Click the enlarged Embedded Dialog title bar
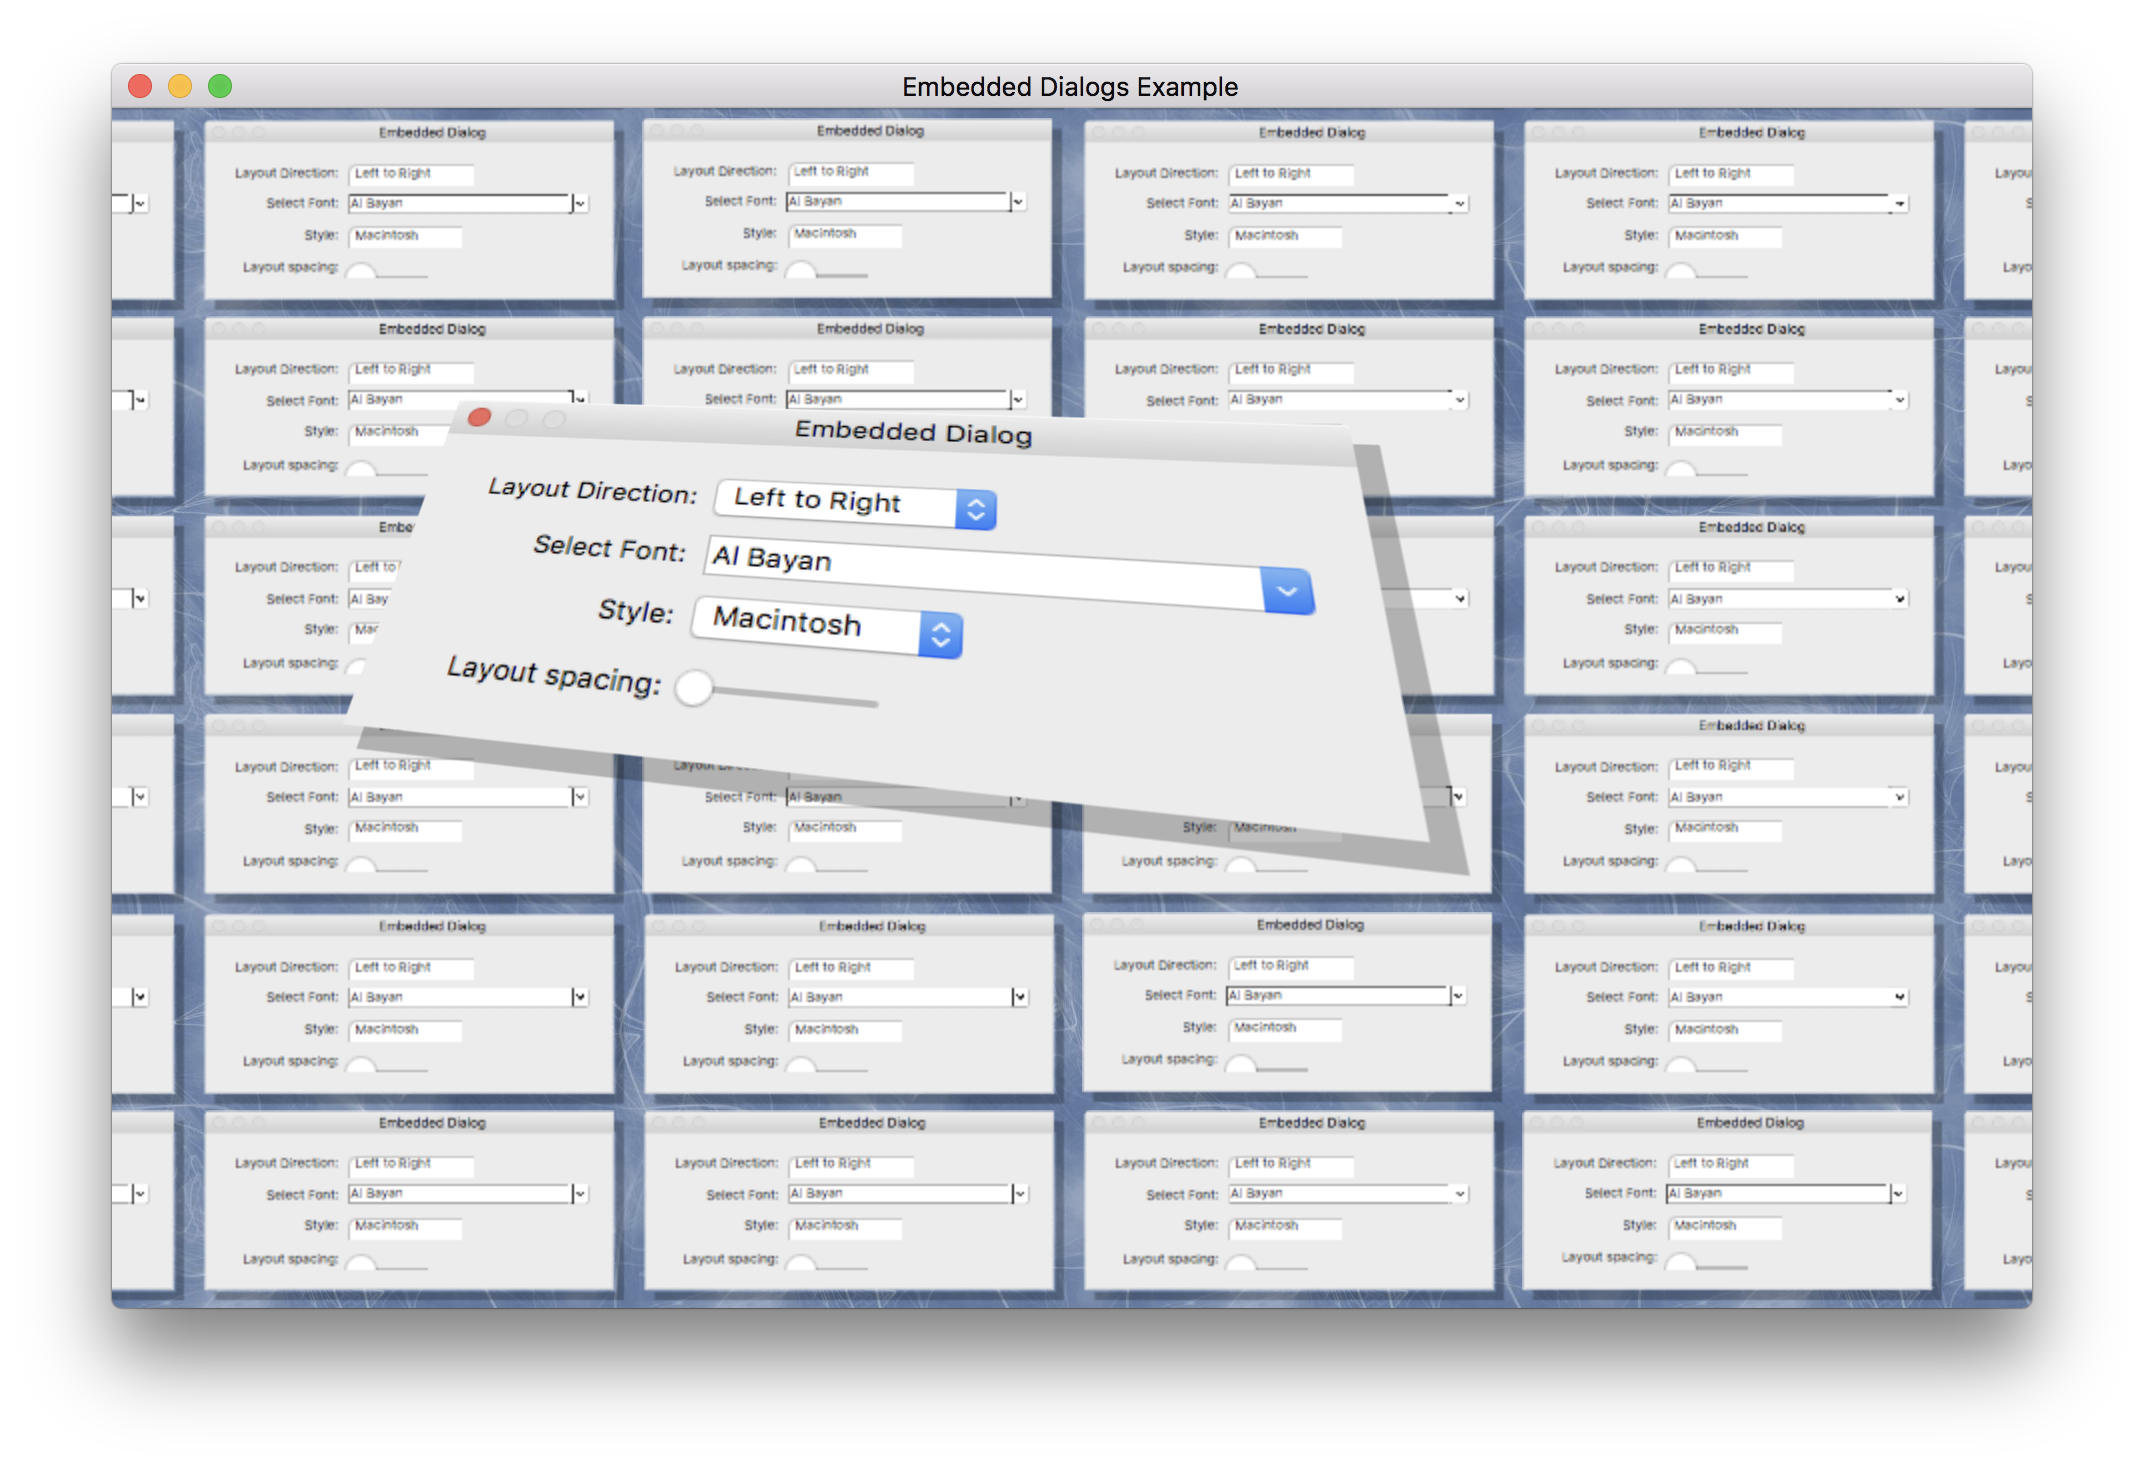The width and height of the screenshot is (2144, 1468). coord(912,432)
